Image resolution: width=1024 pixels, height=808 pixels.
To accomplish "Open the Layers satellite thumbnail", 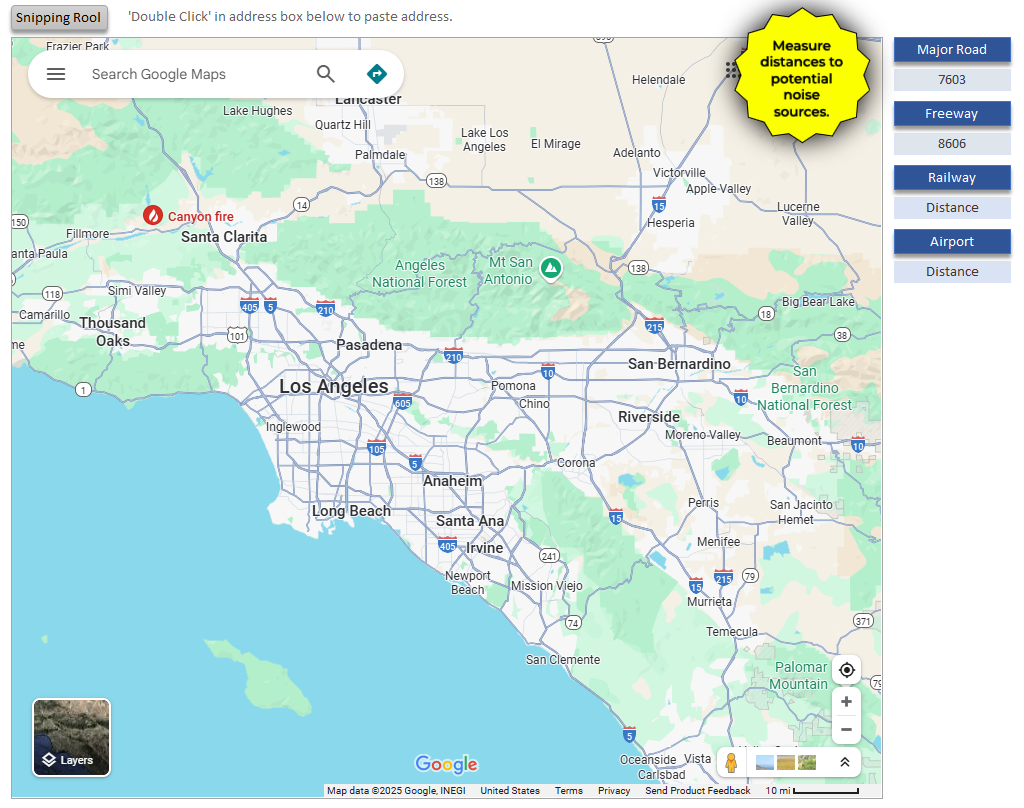I will [72, 737].
